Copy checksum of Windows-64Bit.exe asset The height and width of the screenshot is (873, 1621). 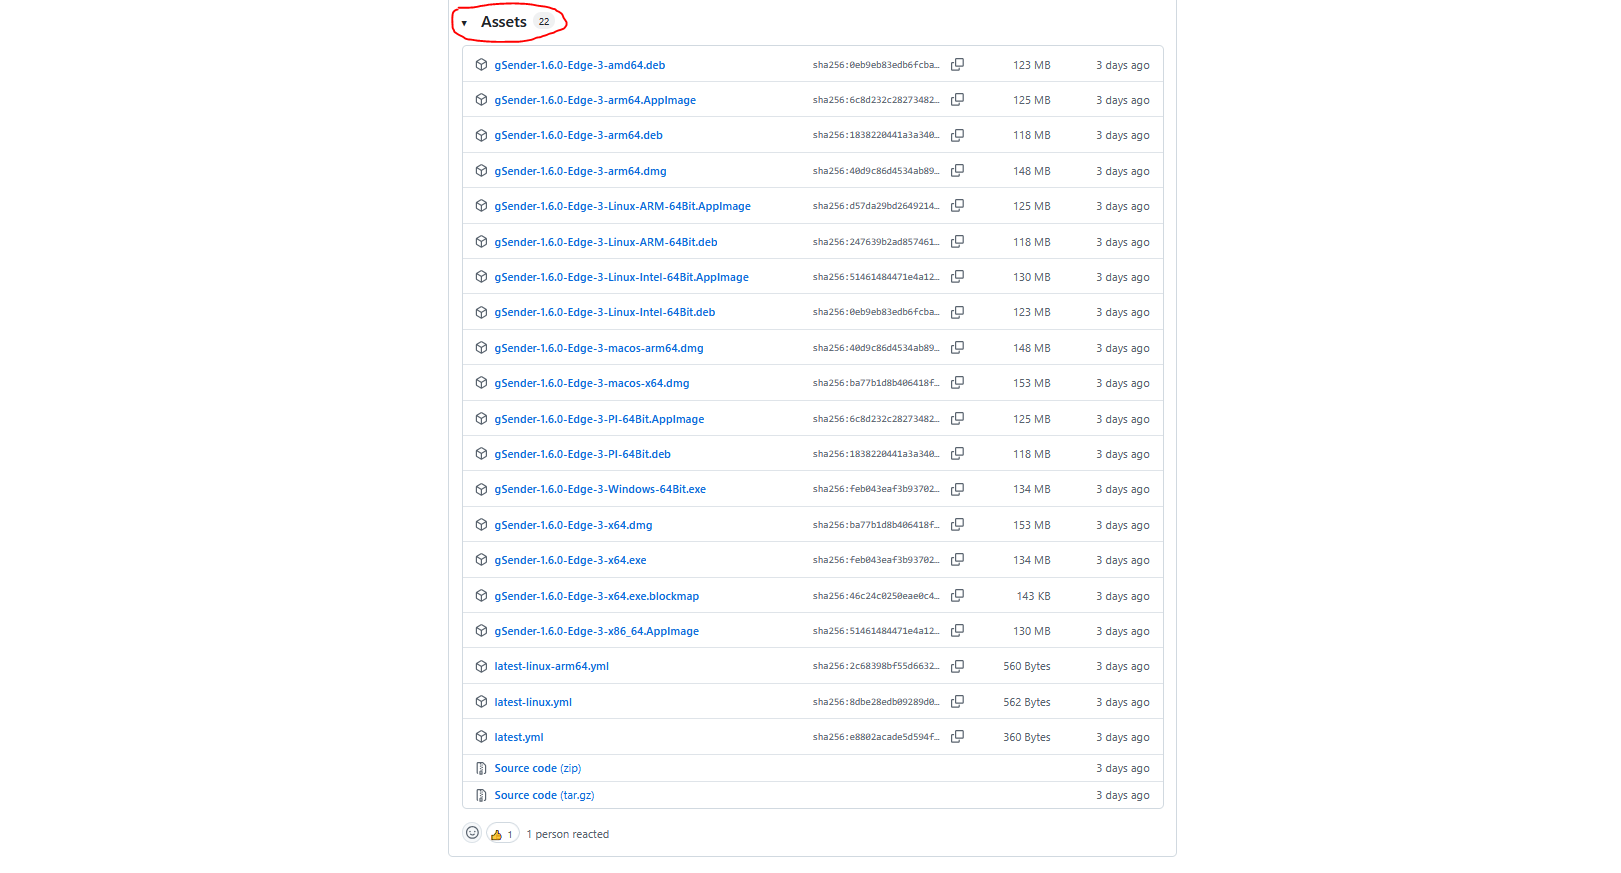(x=957, y=490)
